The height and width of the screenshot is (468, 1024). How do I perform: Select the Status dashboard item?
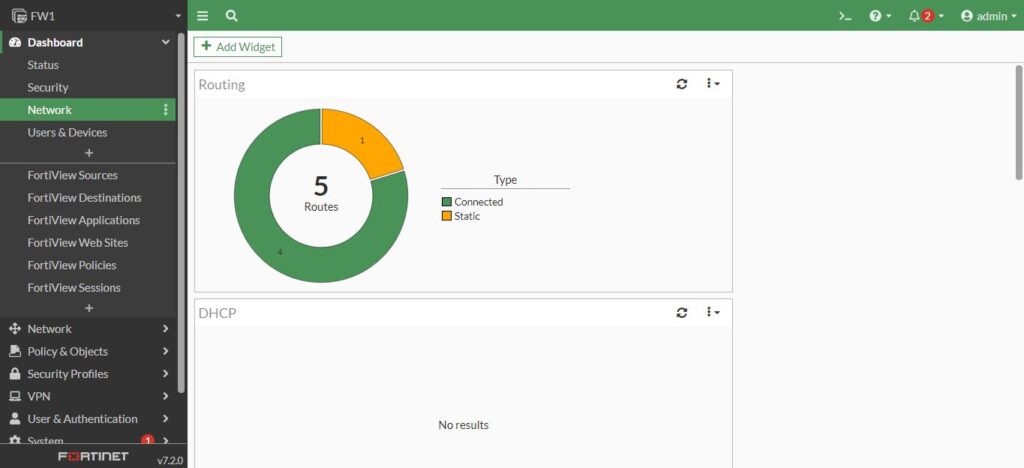(43, 65)
